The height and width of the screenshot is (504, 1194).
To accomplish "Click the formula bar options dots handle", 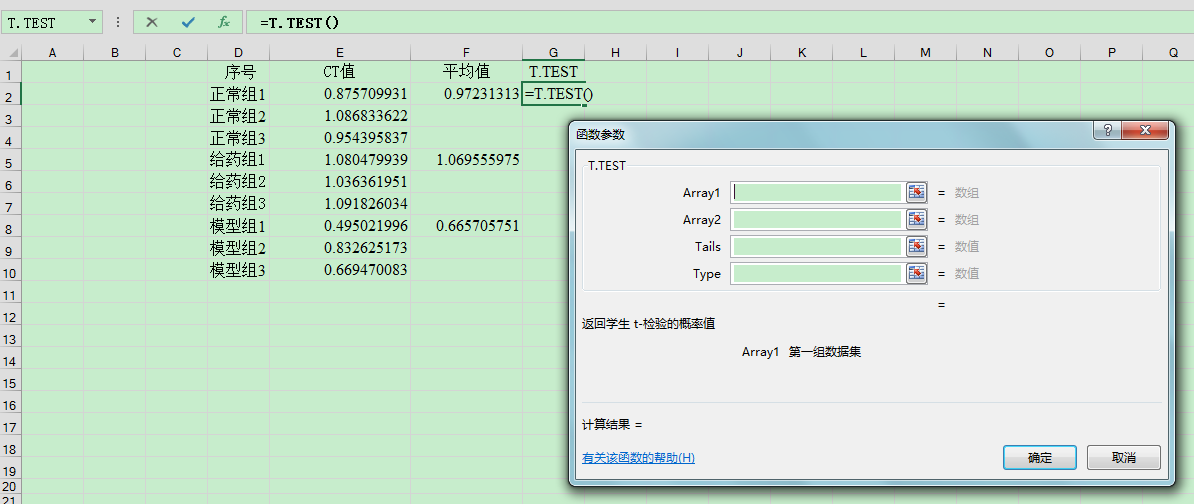I will (x=118, y=22).
